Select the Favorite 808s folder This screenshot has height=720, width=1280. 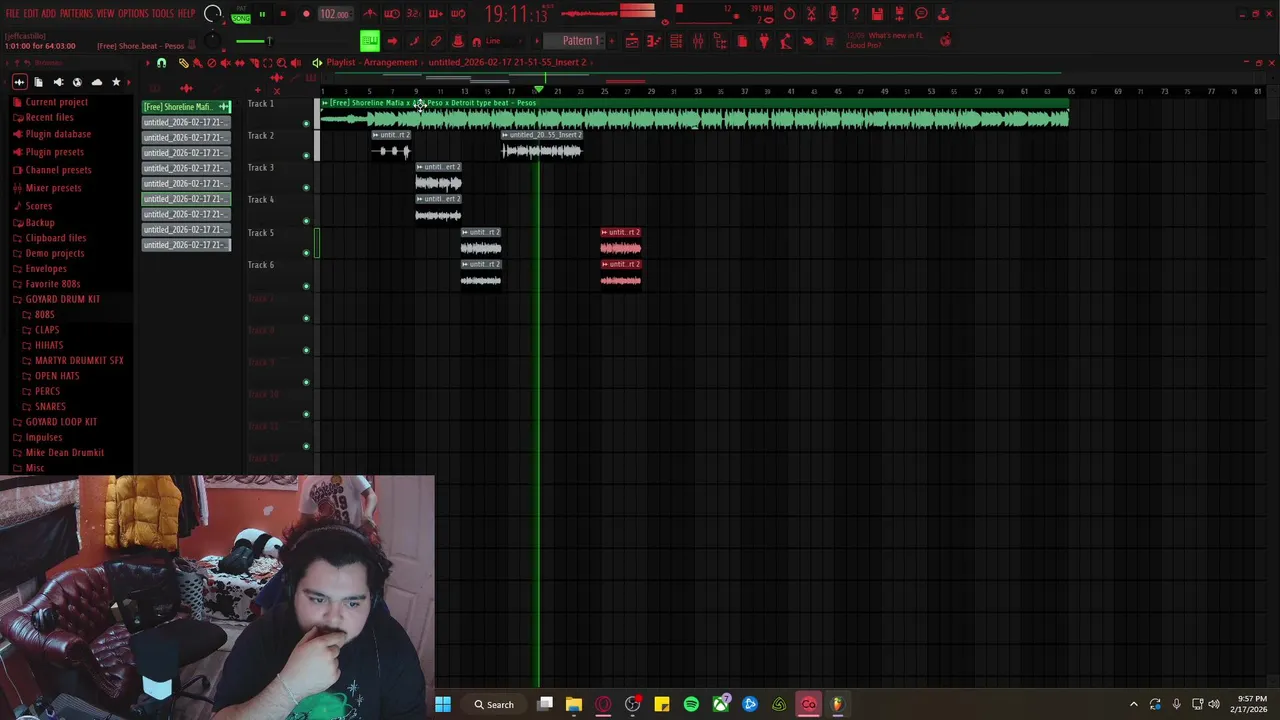tap(52, 284)
